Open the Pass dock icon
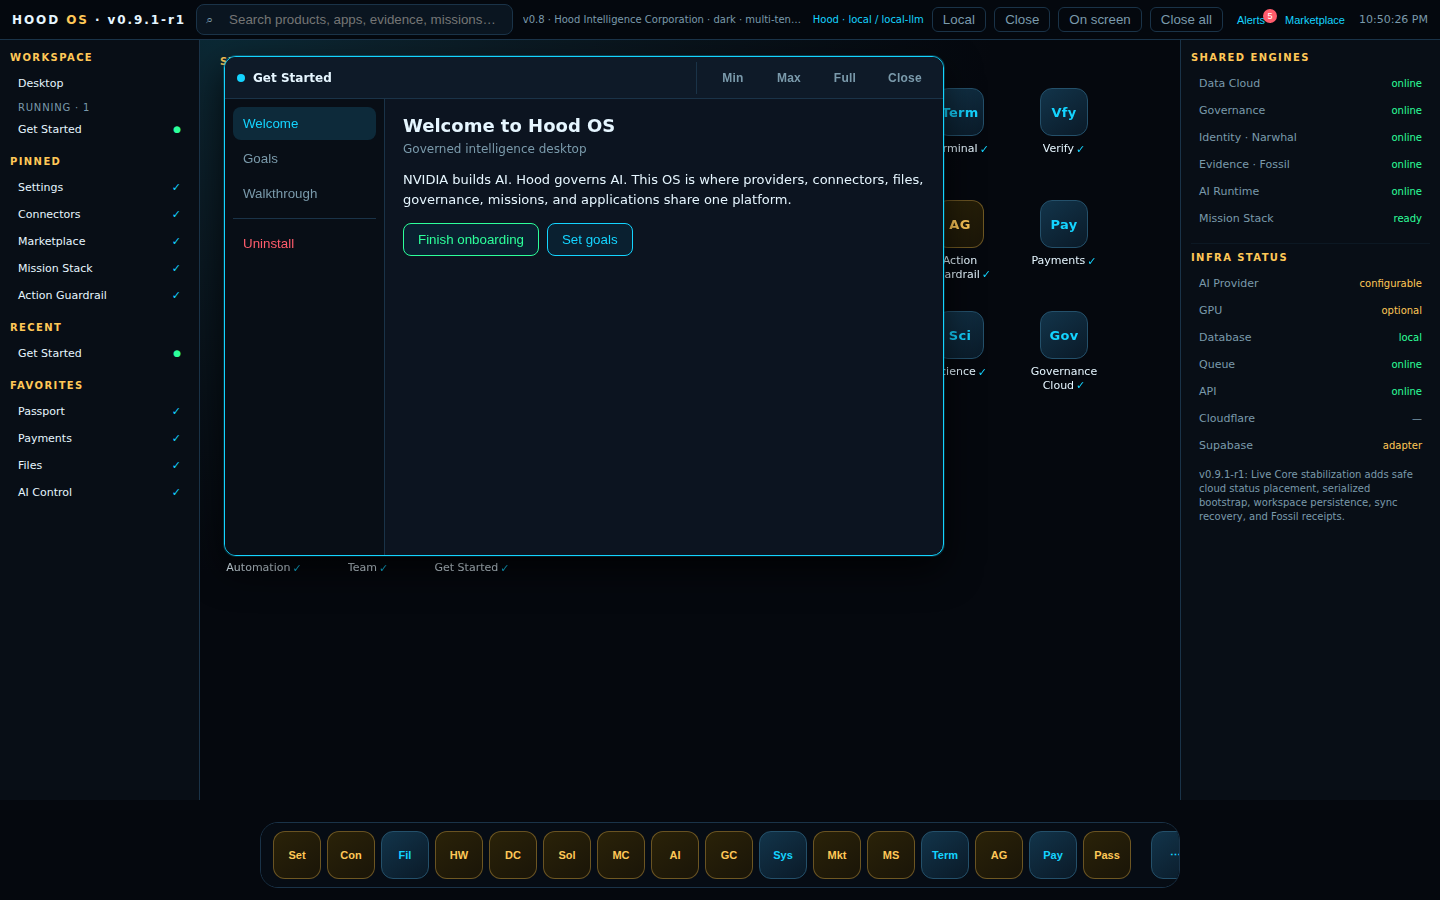Screen dimensions: 1440x900 coord(1107,855)
